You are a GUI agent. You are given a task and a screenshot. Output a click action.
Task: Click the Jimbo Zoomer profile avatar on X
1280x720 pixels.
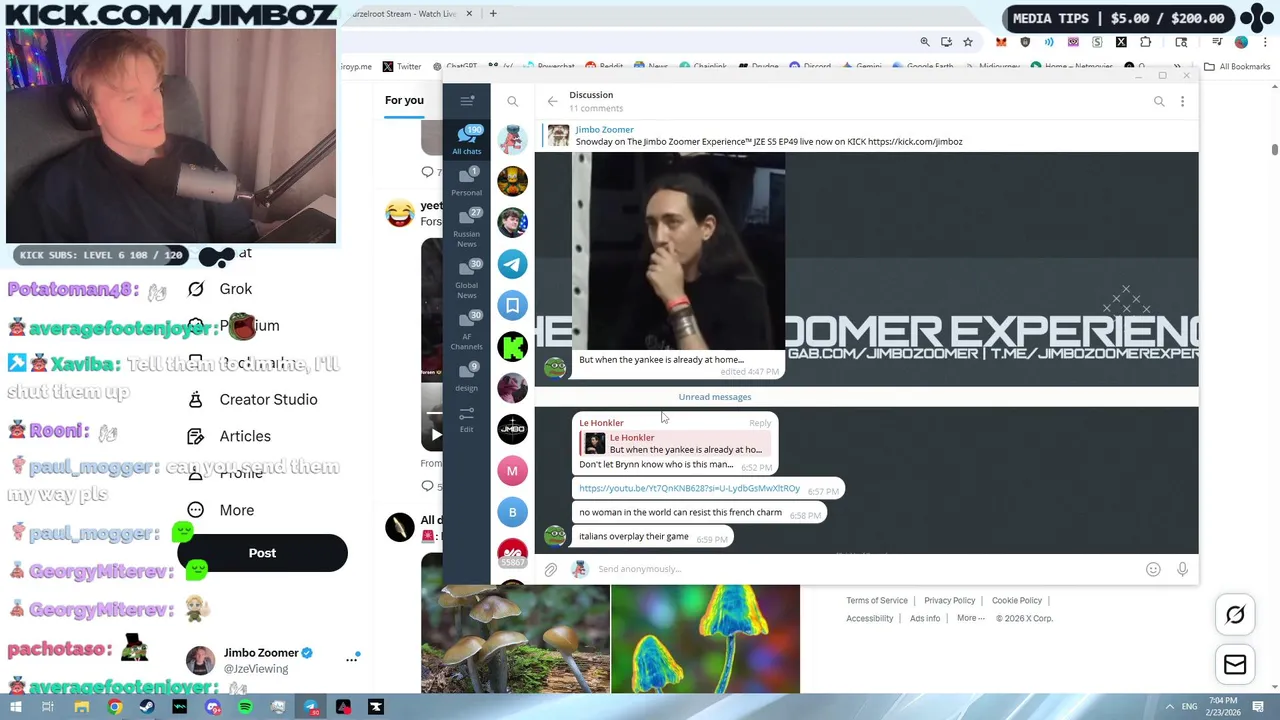click(200, 660)
